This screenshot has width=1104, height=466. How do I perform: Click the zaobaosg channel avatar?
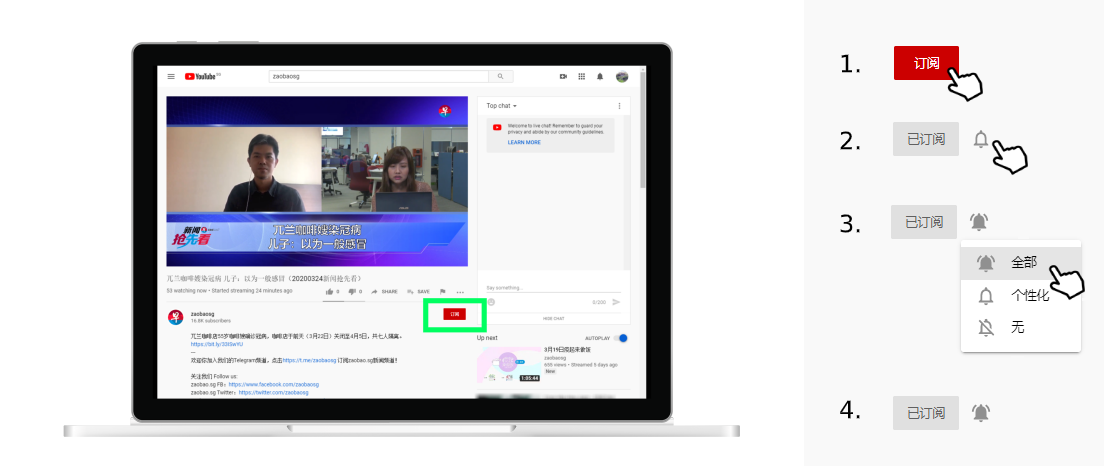(x=176, y=317)
